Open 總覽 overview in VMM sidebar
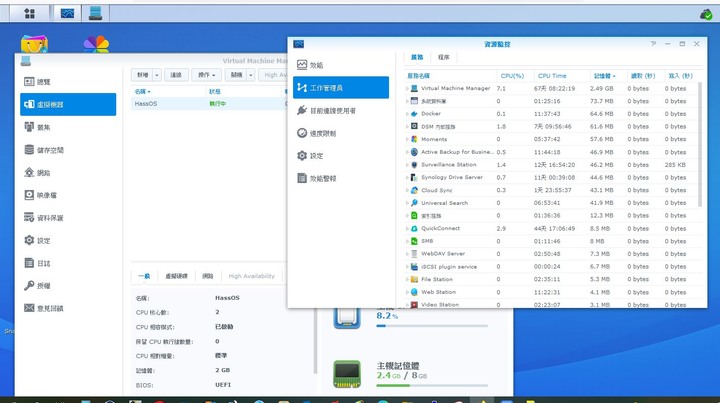Screen dimensions: 720x403 coord(68,82)
